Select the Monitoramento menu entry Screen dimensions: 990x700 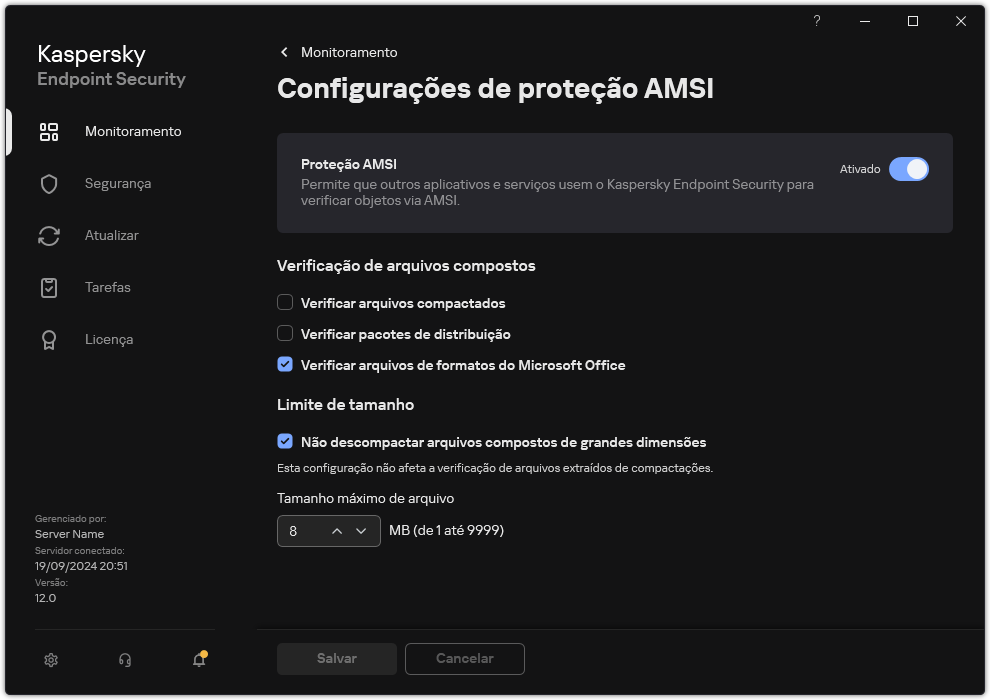tap(133, 131)
